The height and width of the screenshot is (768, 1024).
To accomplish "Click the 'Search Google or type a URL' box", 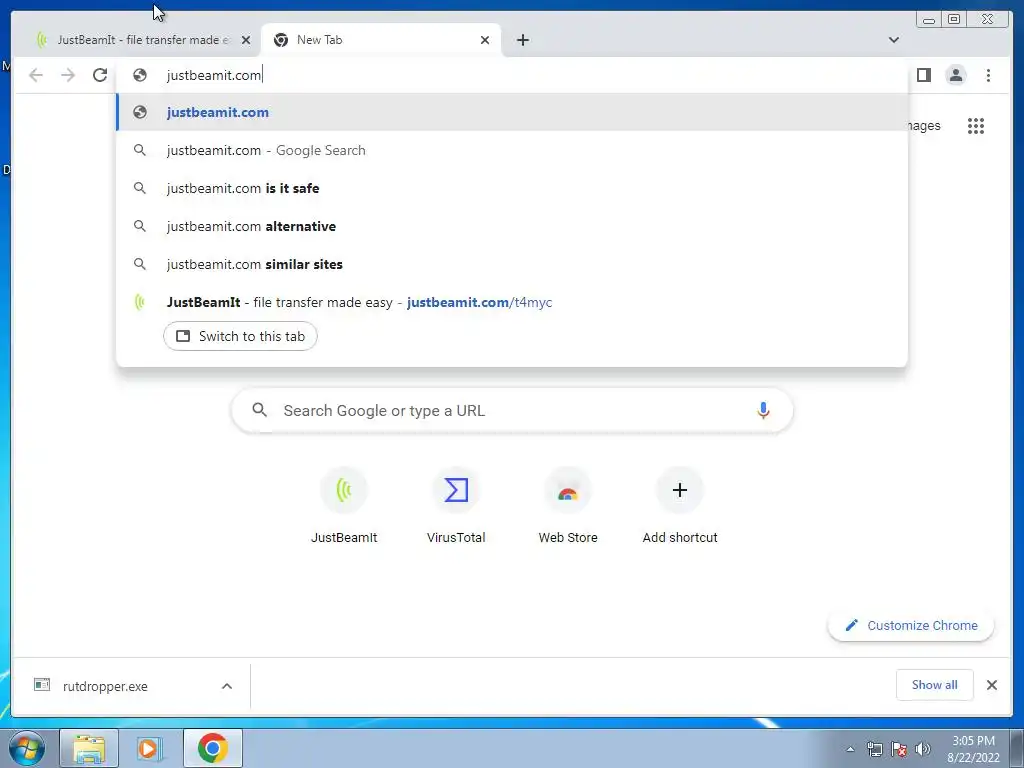I will [513, 410].
